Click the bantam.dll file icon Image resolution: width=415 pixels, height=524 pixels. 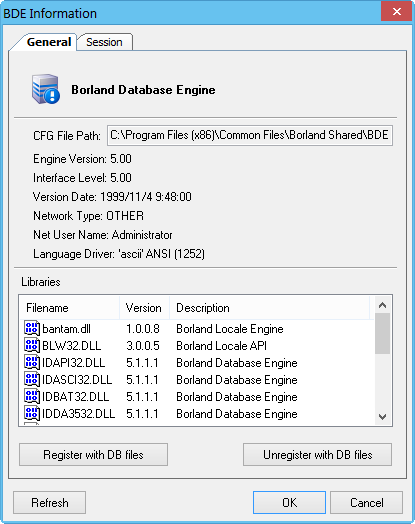pyautogui.click(x=32, y=329)
